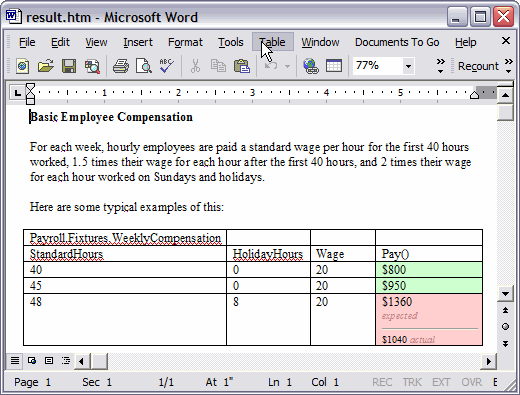Open the Tools menu

[x=231, y=42]
